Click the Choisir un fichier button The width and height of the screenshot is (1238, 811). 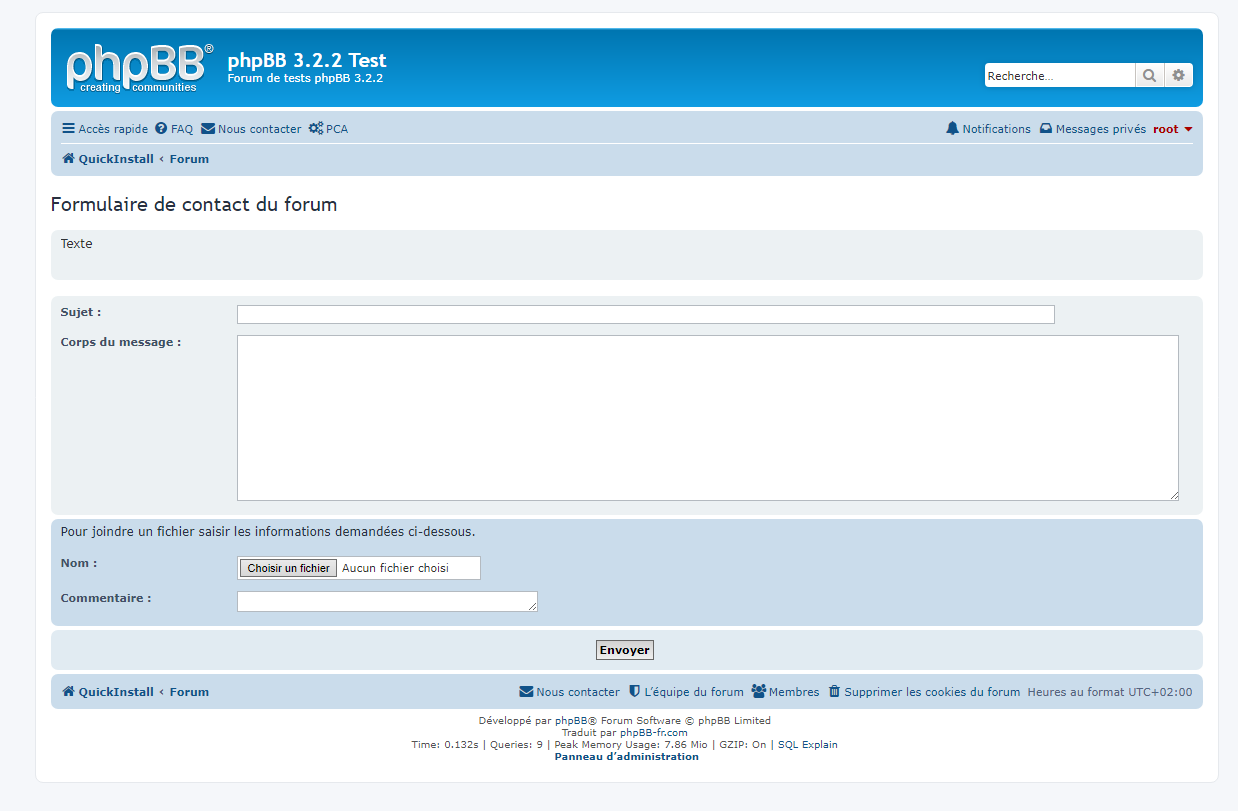pos(288,568)
